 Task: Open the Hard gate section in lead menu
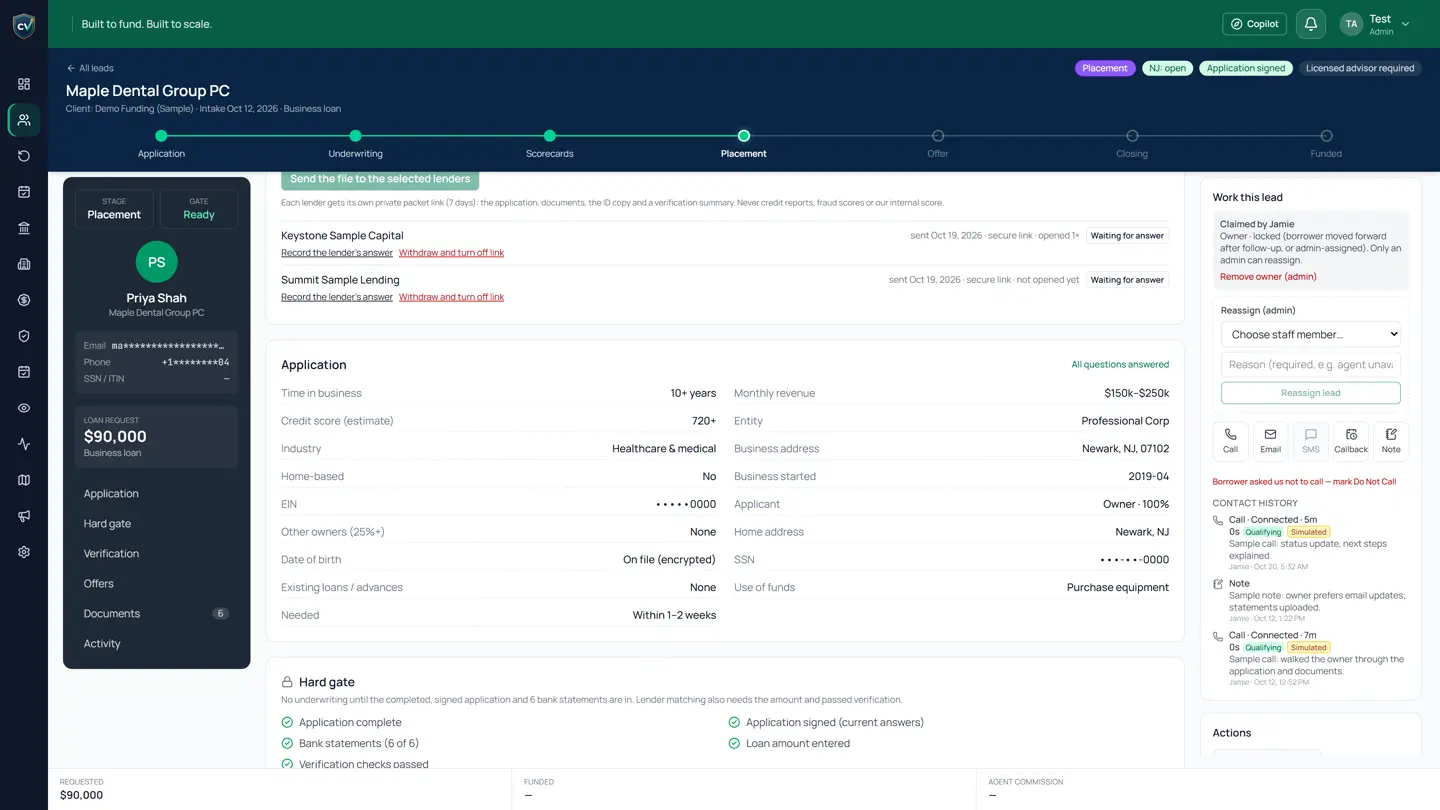coord(107,524)
